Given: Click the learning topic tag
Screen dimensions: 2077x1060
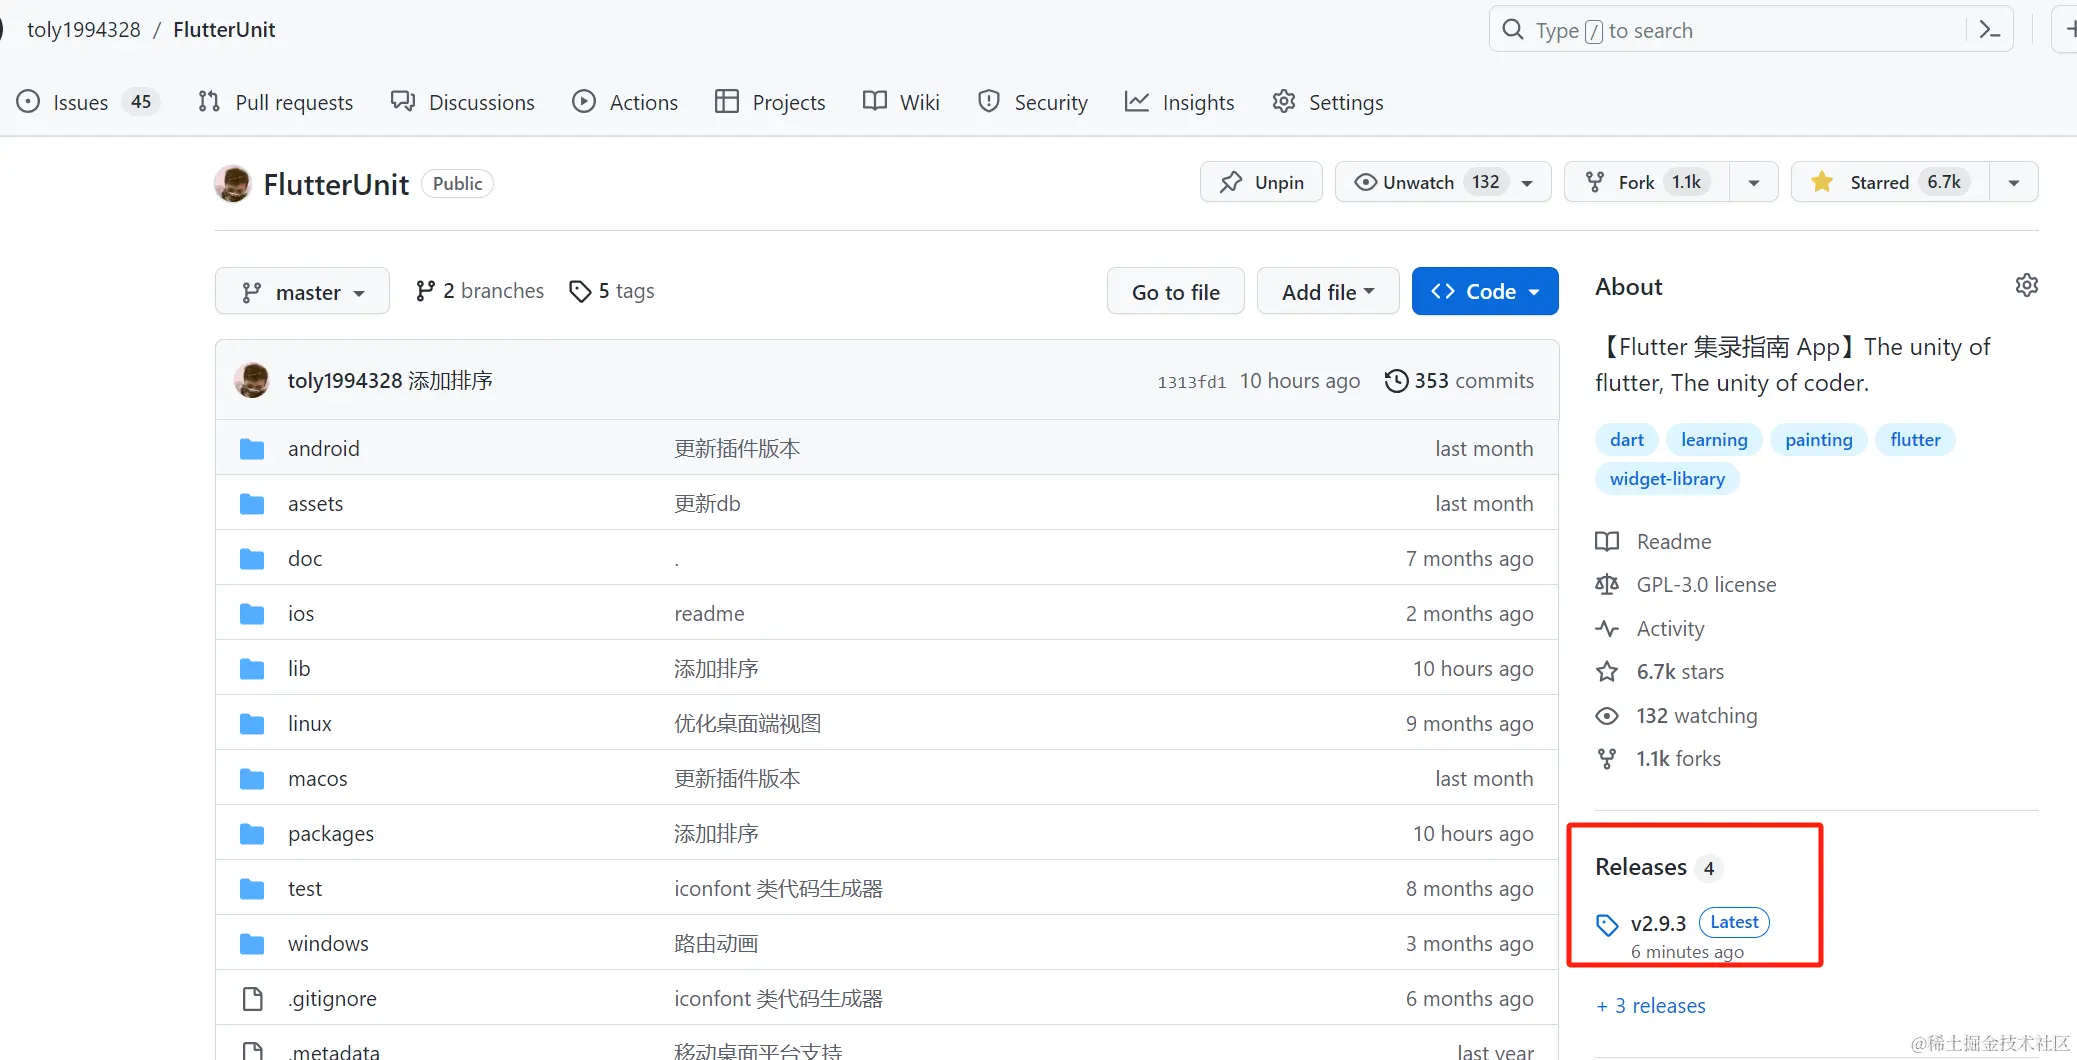Looking at the screenshot, I should point(1714,440).
